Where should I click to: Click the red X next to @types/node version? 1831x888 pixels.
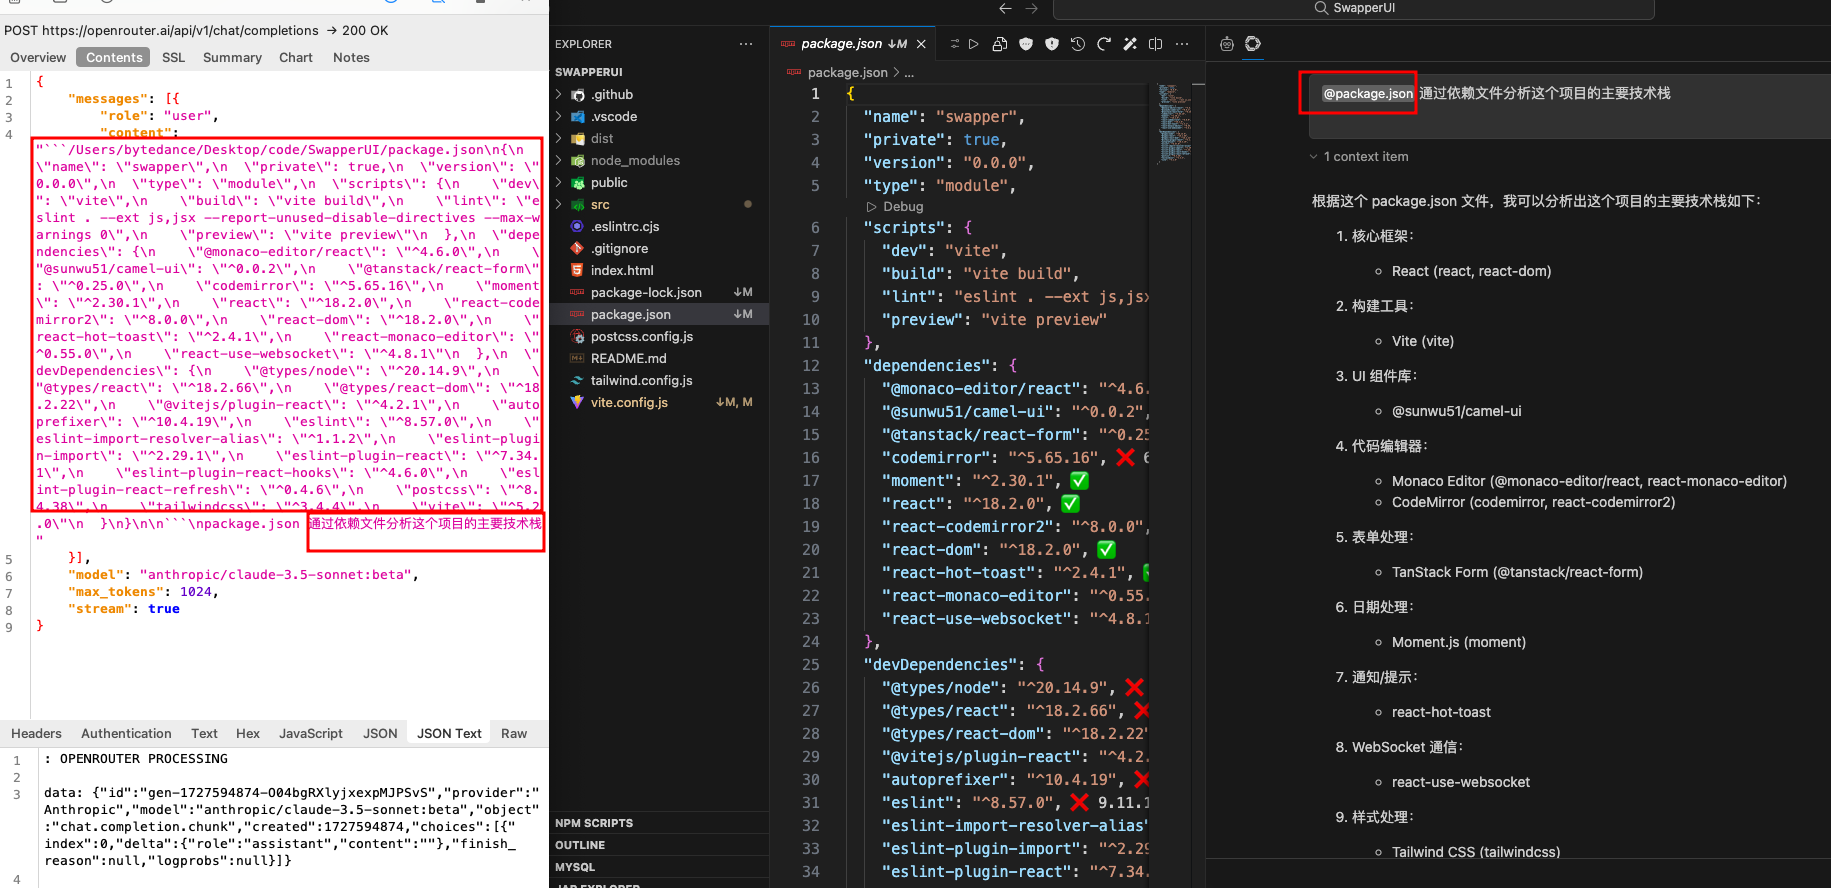[x=1134, y=687]
